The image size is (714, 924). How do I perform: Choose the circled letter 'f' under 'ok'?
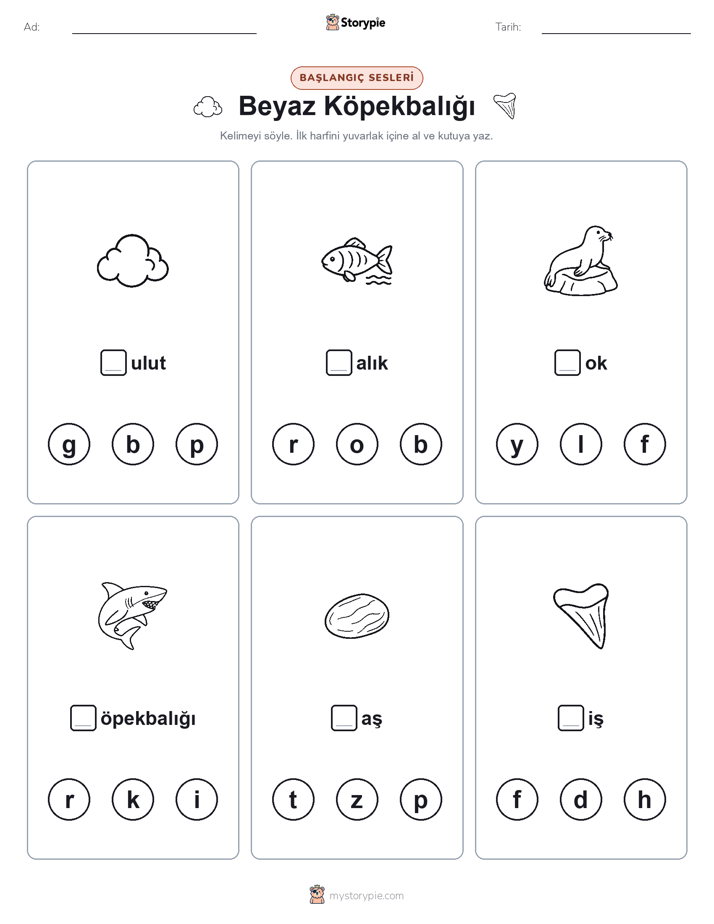644,444
